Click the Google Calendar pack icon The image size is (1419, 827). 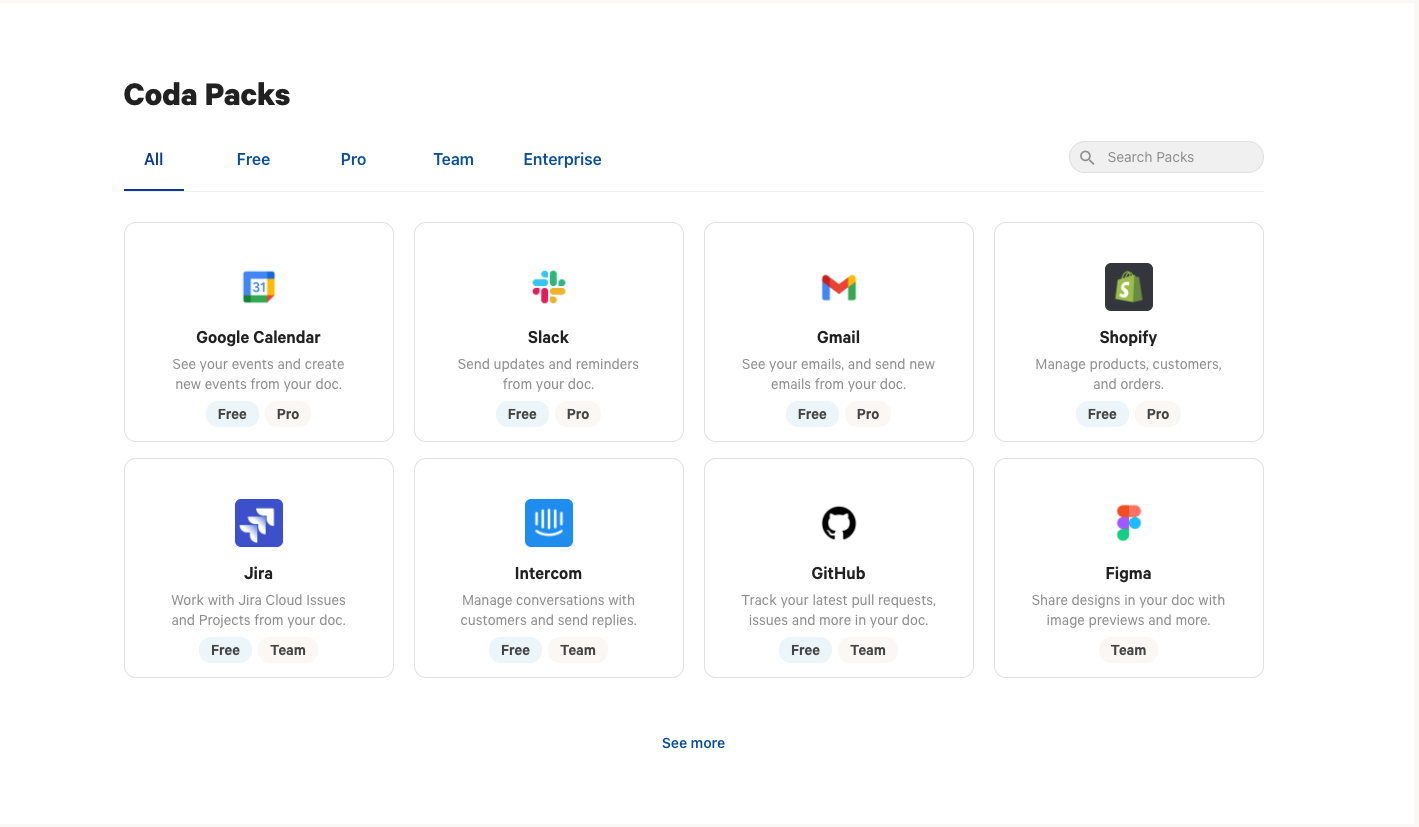click(x=259, y=287)
